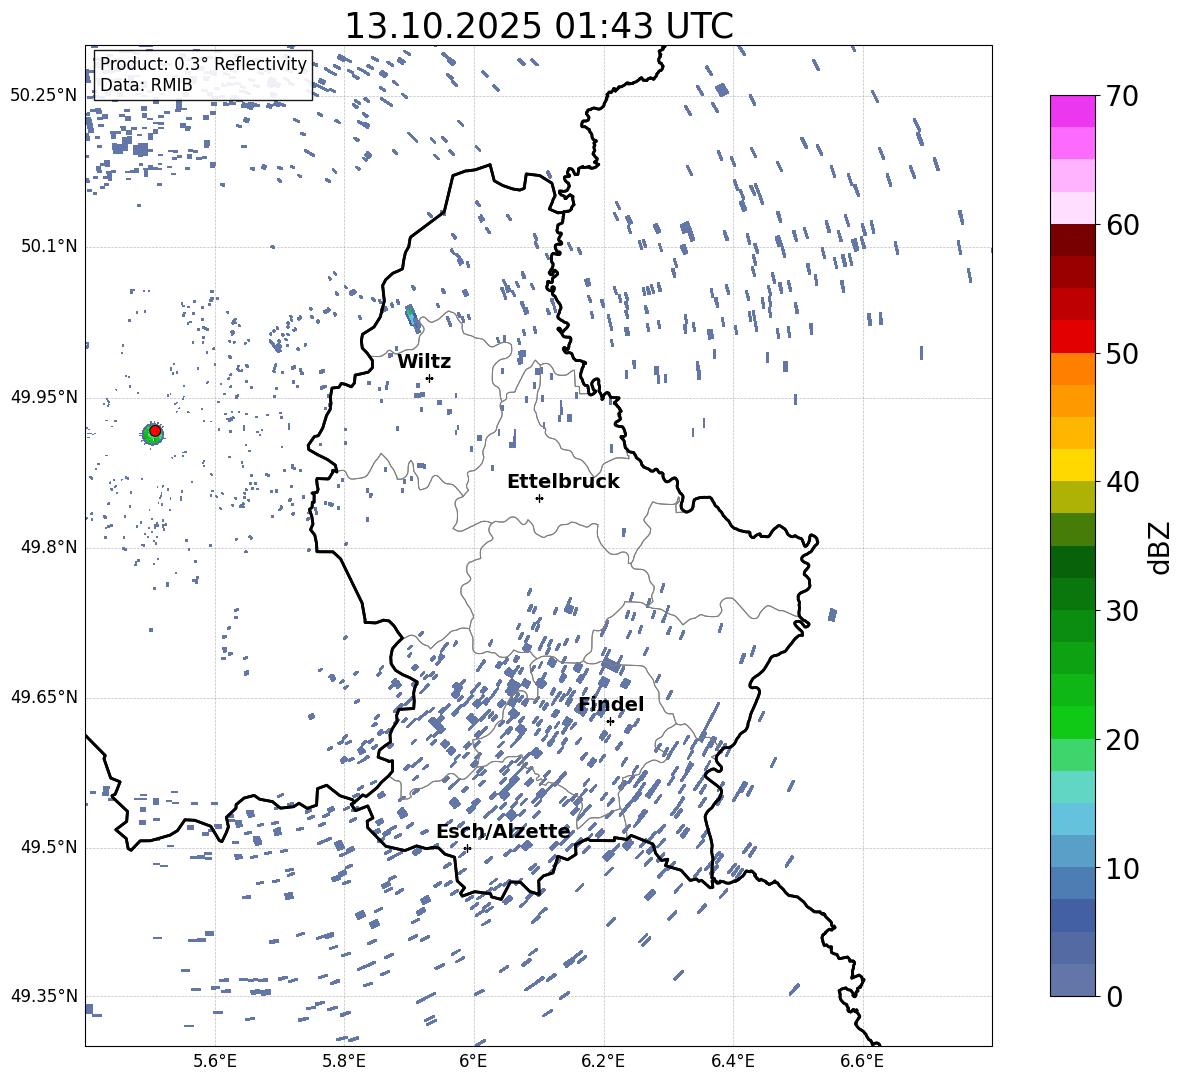This screenshot has height=1081, width=1184.
Task: Pick the bright green swatch at 20 dBZ
Action: (x=1073, y=722)
